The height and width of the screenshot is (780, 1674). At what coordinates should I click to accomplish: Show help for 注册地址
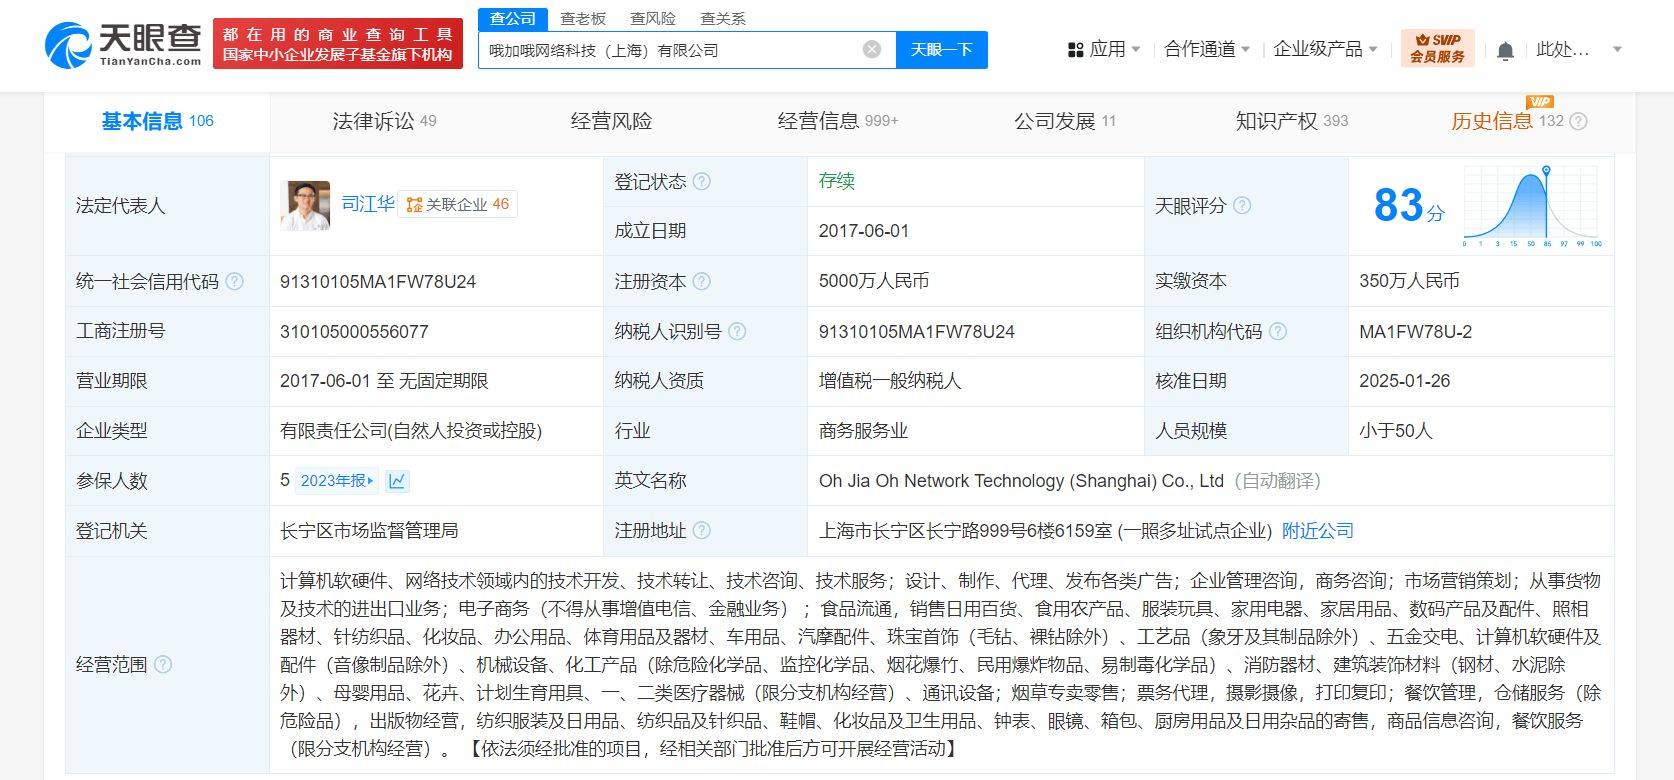tap(702, 530)
